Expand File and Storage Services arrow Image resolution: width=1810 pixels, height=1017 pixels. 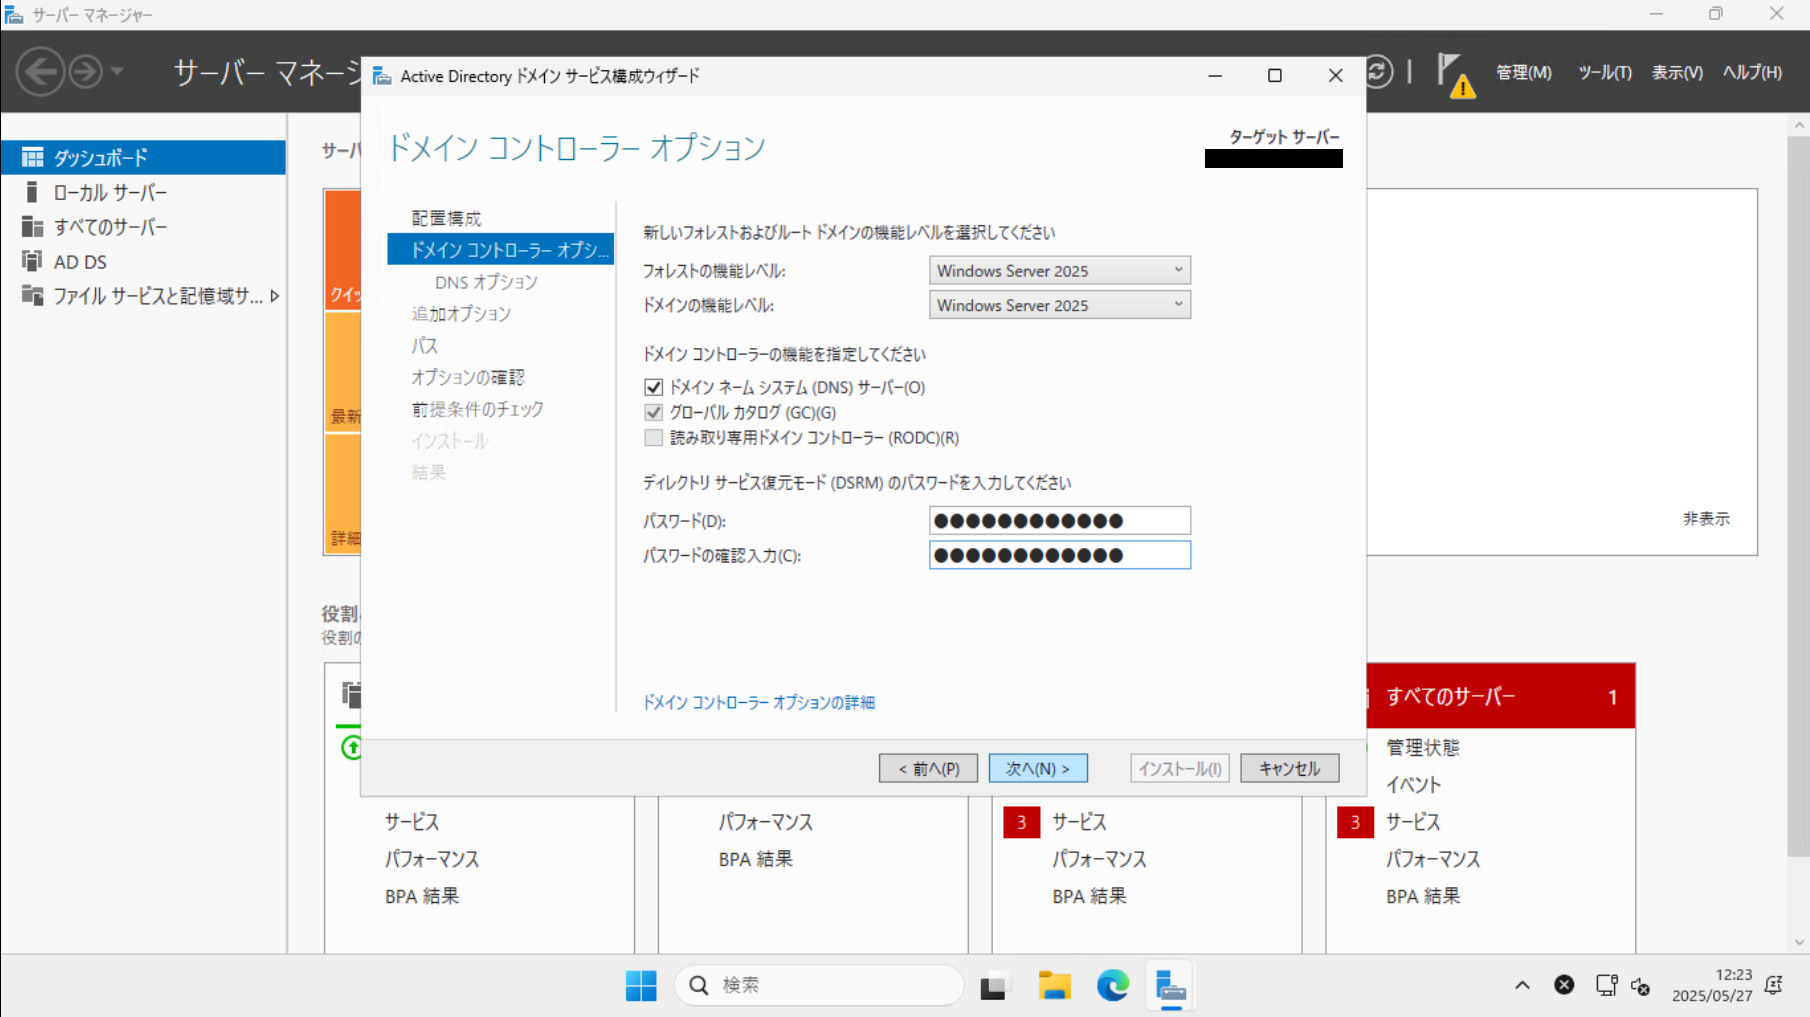275,296
